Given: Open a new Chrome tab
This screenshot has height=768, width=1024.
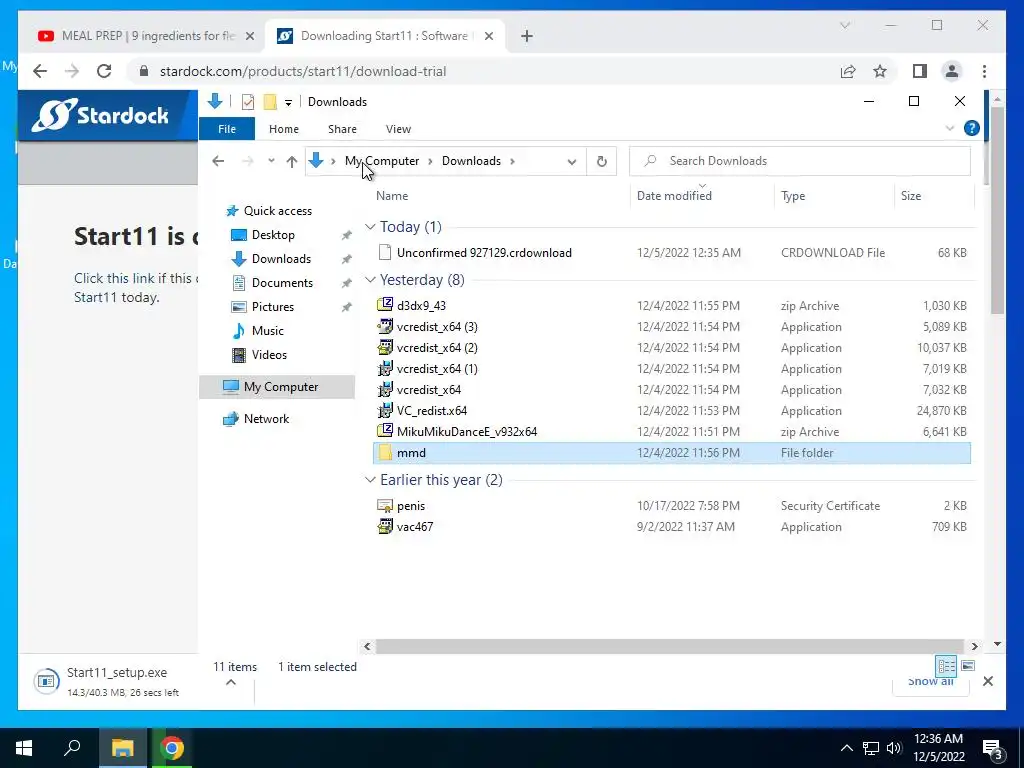Looking at the screenshot, I should point(527,37).
